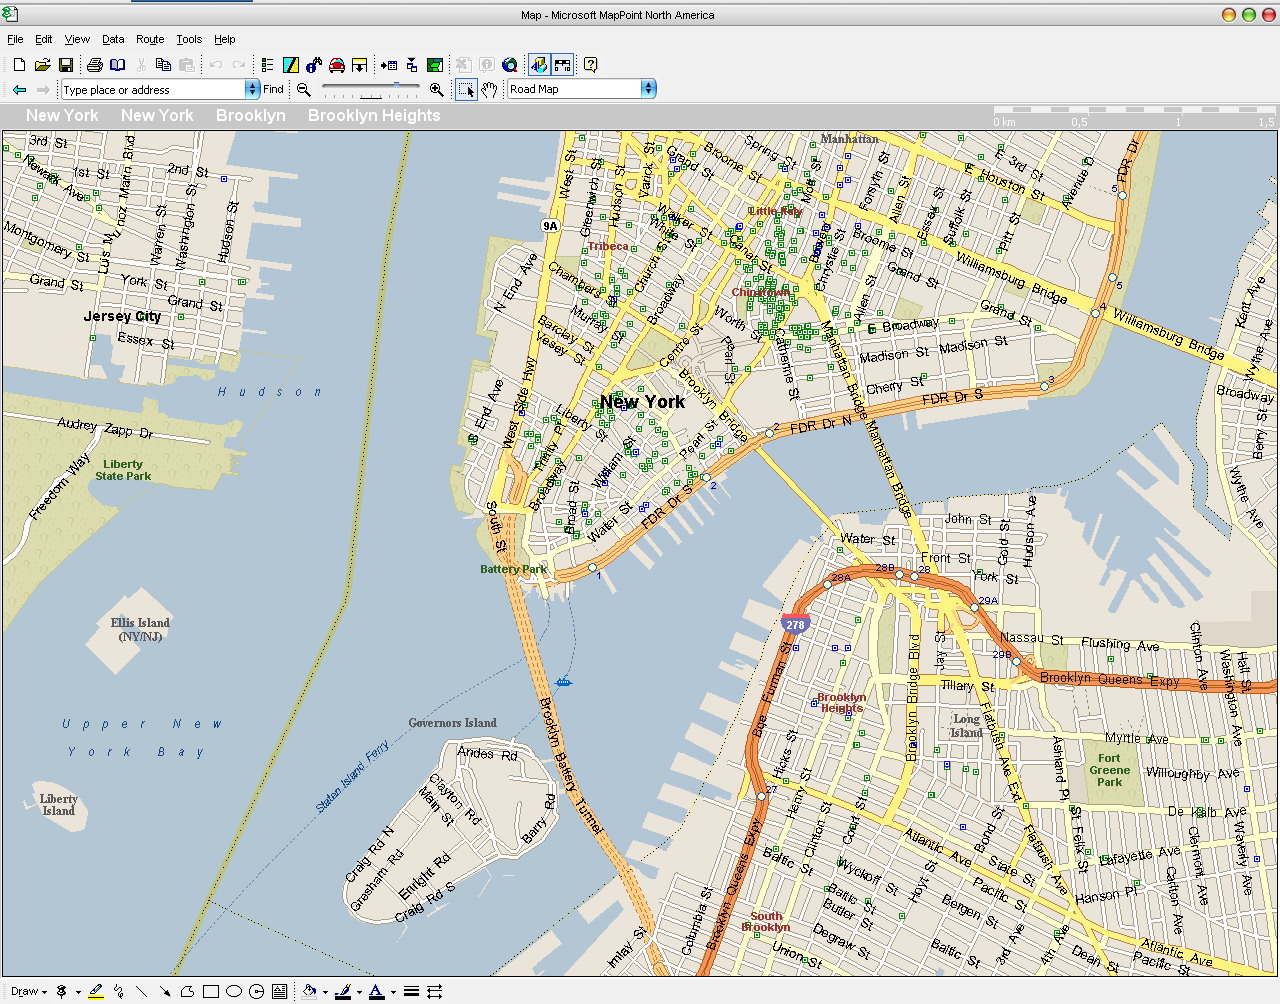Image resolution: width=1280 pixels, height=1004 pixels.
Task: Open the Tools menu
Action: tap(189, 39)
